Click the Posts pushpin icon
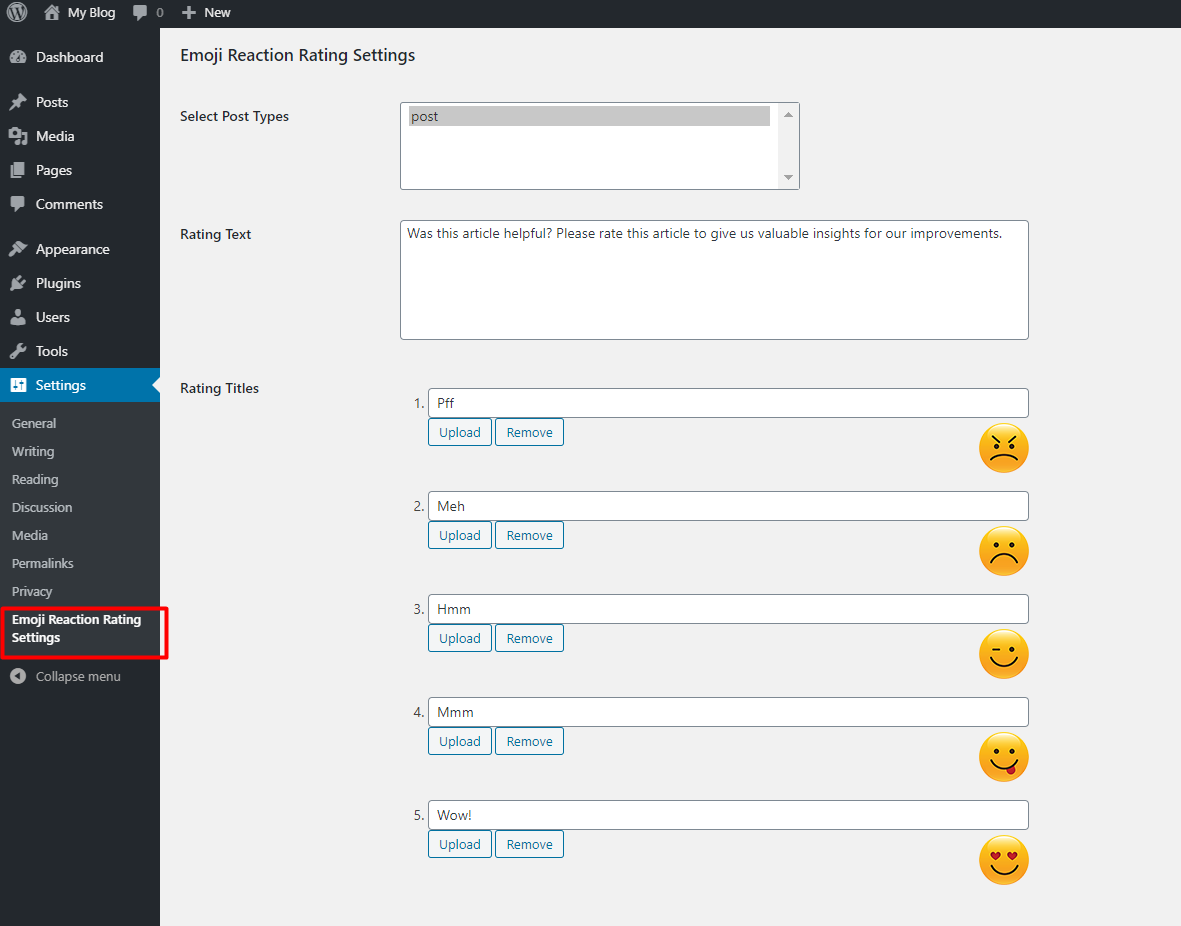Viewport: 1181px width, 926px height. [18, 102]
